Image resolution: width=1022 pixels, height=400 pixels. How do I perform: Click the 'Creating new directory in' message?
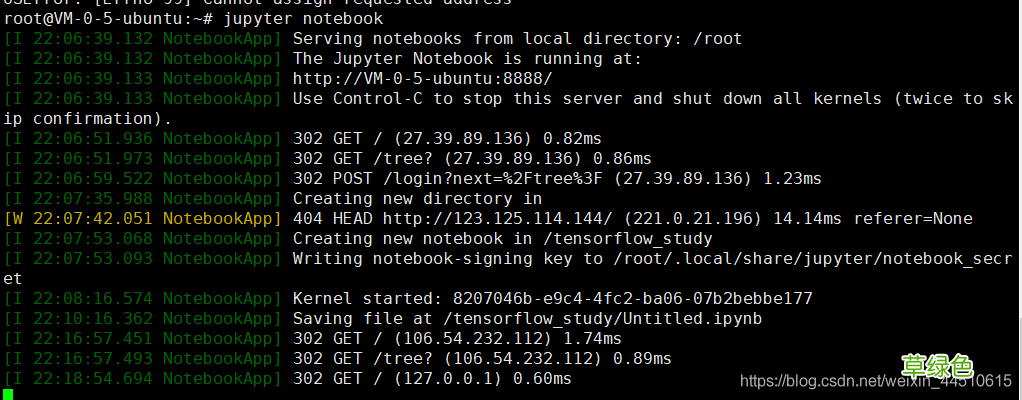click(x=417, y=198)
